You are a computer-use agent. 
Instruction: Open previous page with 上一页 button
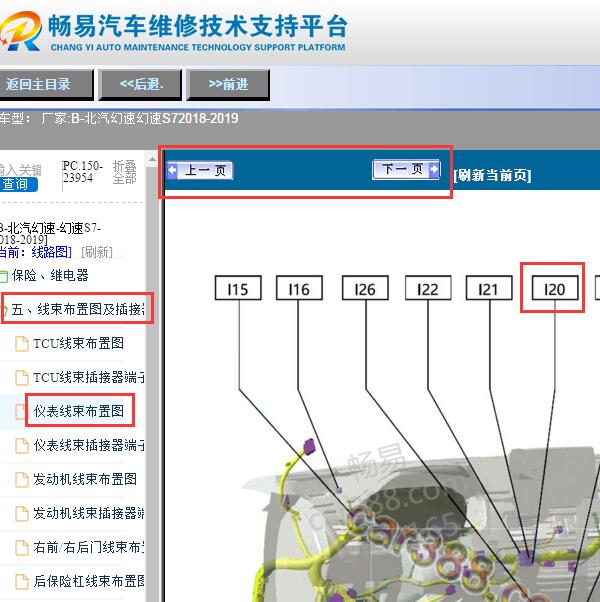(x=200, y=170)
